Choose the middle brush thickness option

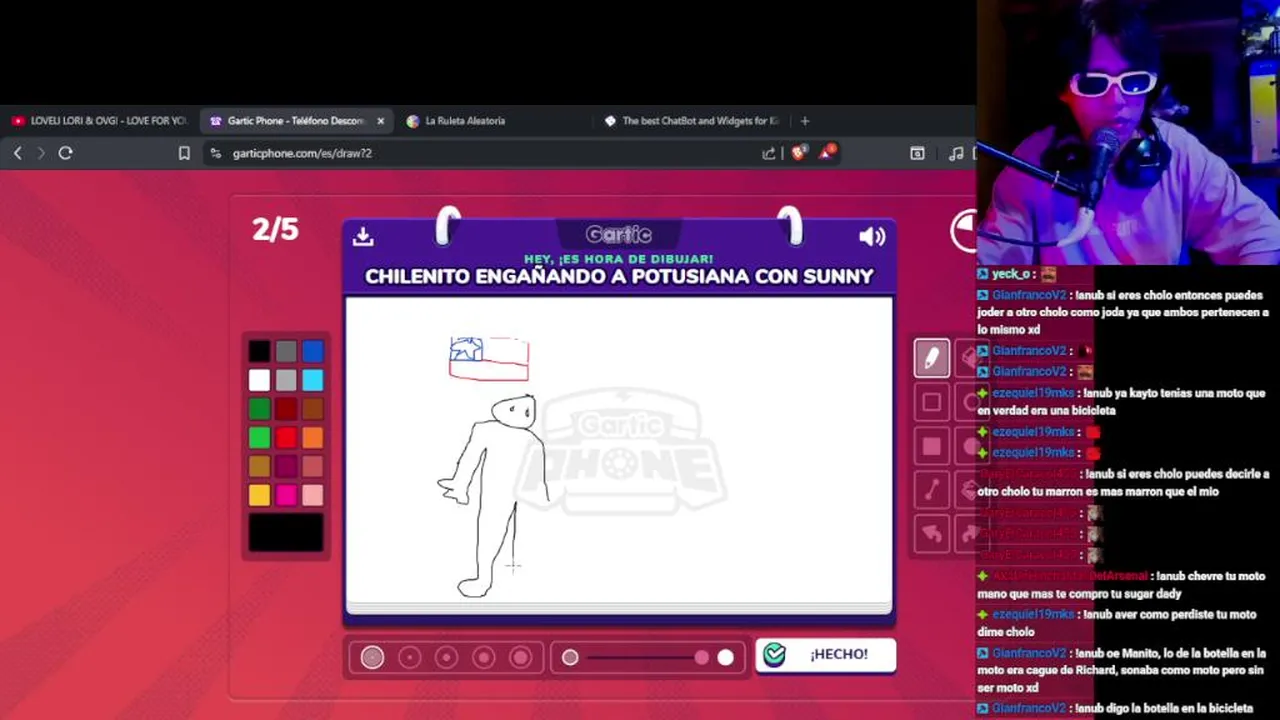pos(446,657)
